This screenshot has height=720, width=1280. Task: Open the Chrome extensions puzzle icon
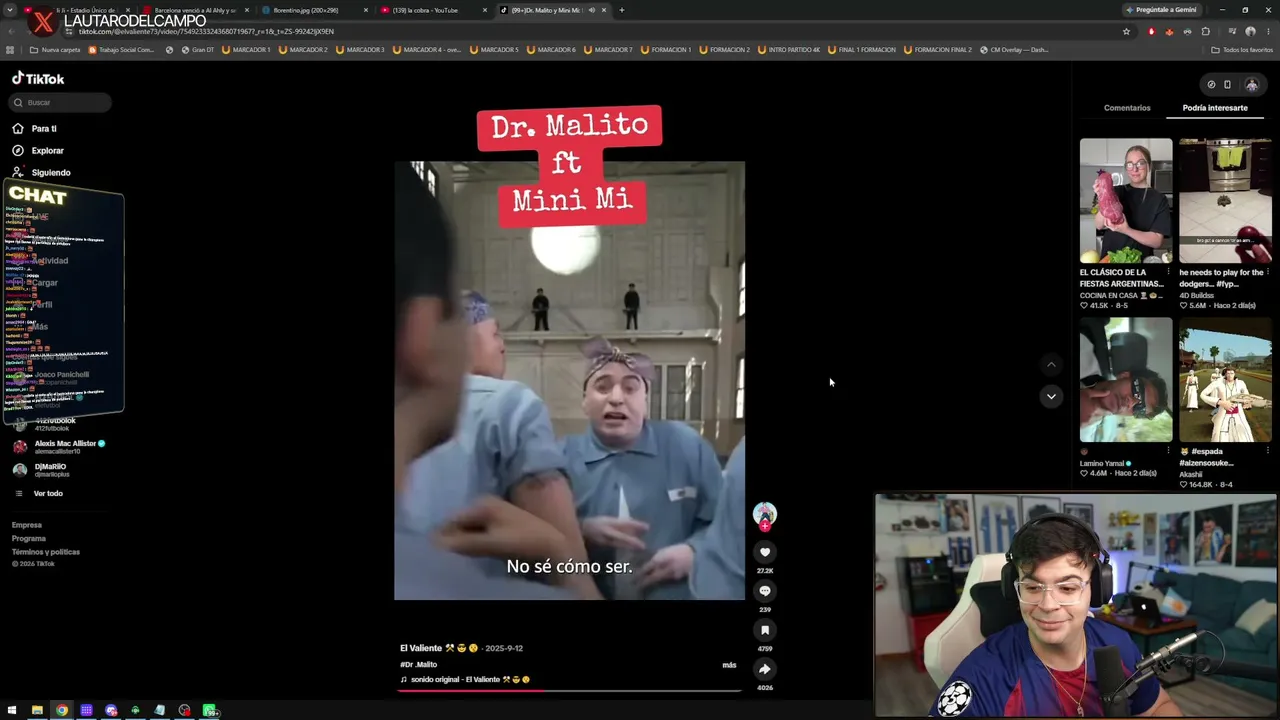point(1205,31)
